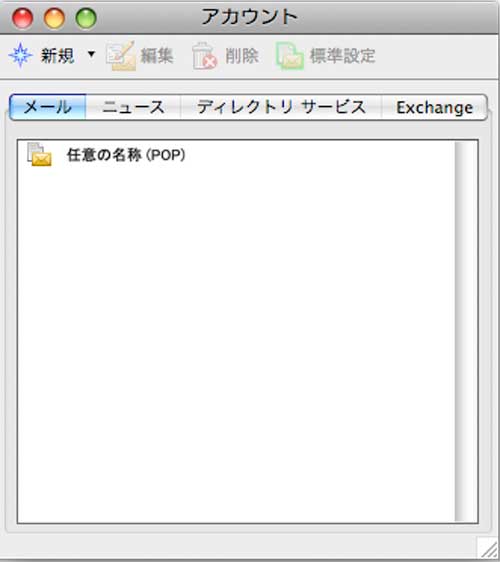
Task: Zoom window using the green button
Action: coord(86,18)
